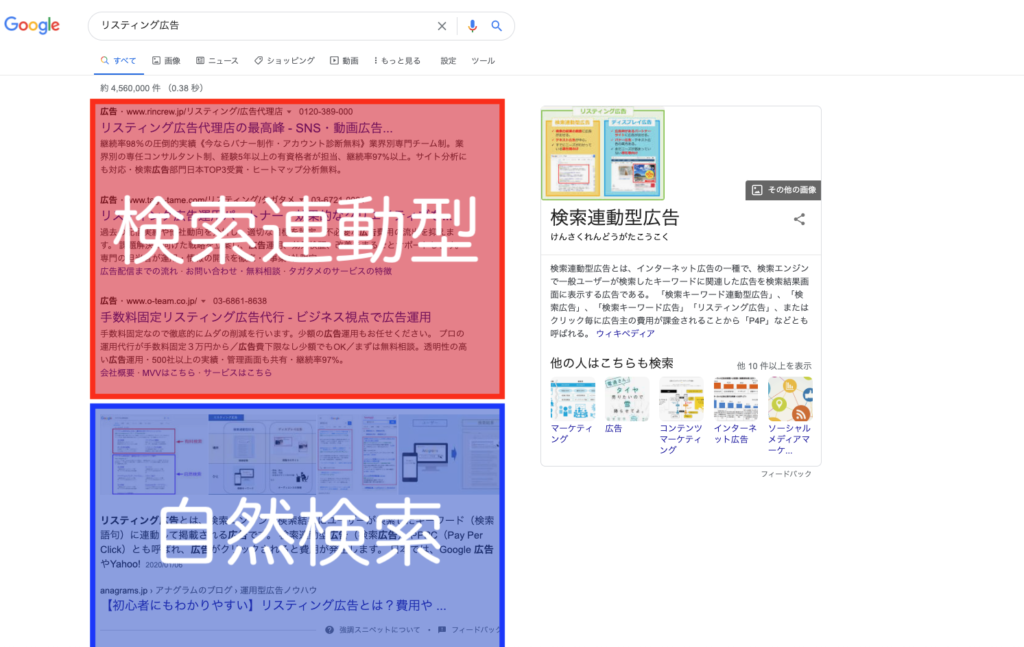Image resolution: width=1024 pixels, height=647 pixels.
Task: Open 広告 related search thumbnail
Action: (627, 399)
